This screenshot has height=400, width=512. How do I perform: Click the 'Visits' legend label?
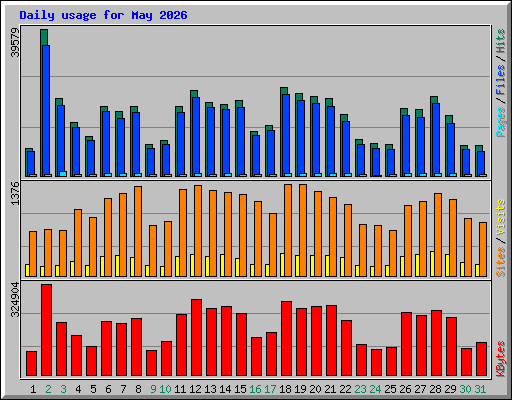coord(501,217)
